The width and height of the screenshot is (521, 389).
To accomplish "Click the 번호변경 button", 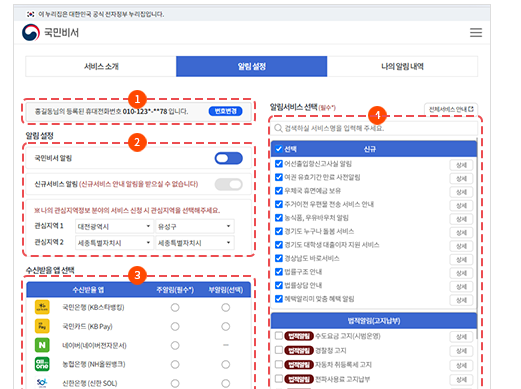I will (225, 111).
